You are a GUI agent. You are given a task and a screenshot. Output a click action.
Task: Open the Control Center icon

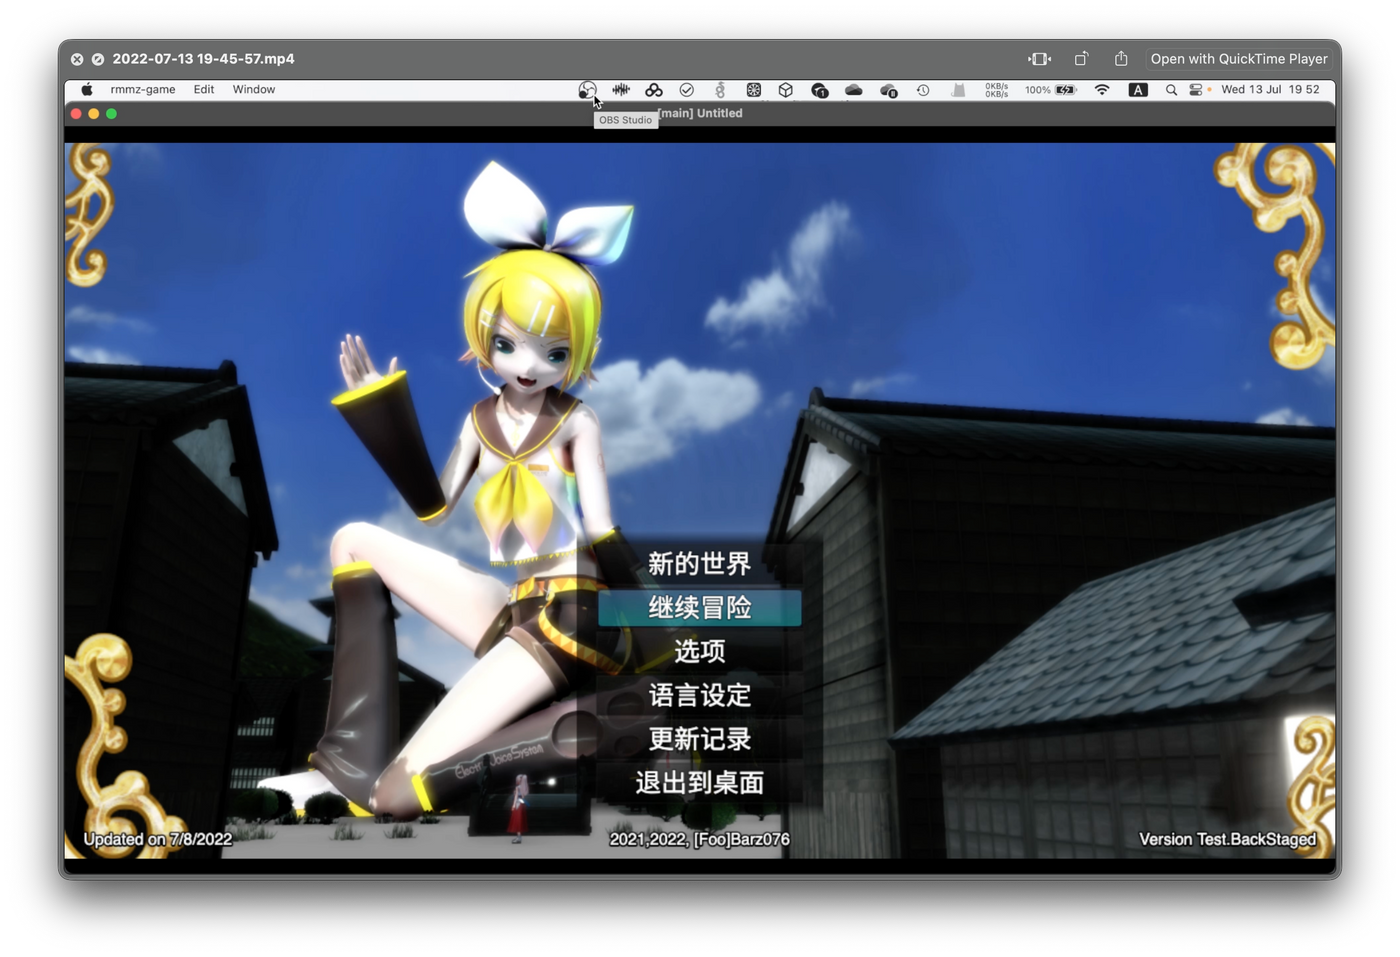tap(1196, 90)
